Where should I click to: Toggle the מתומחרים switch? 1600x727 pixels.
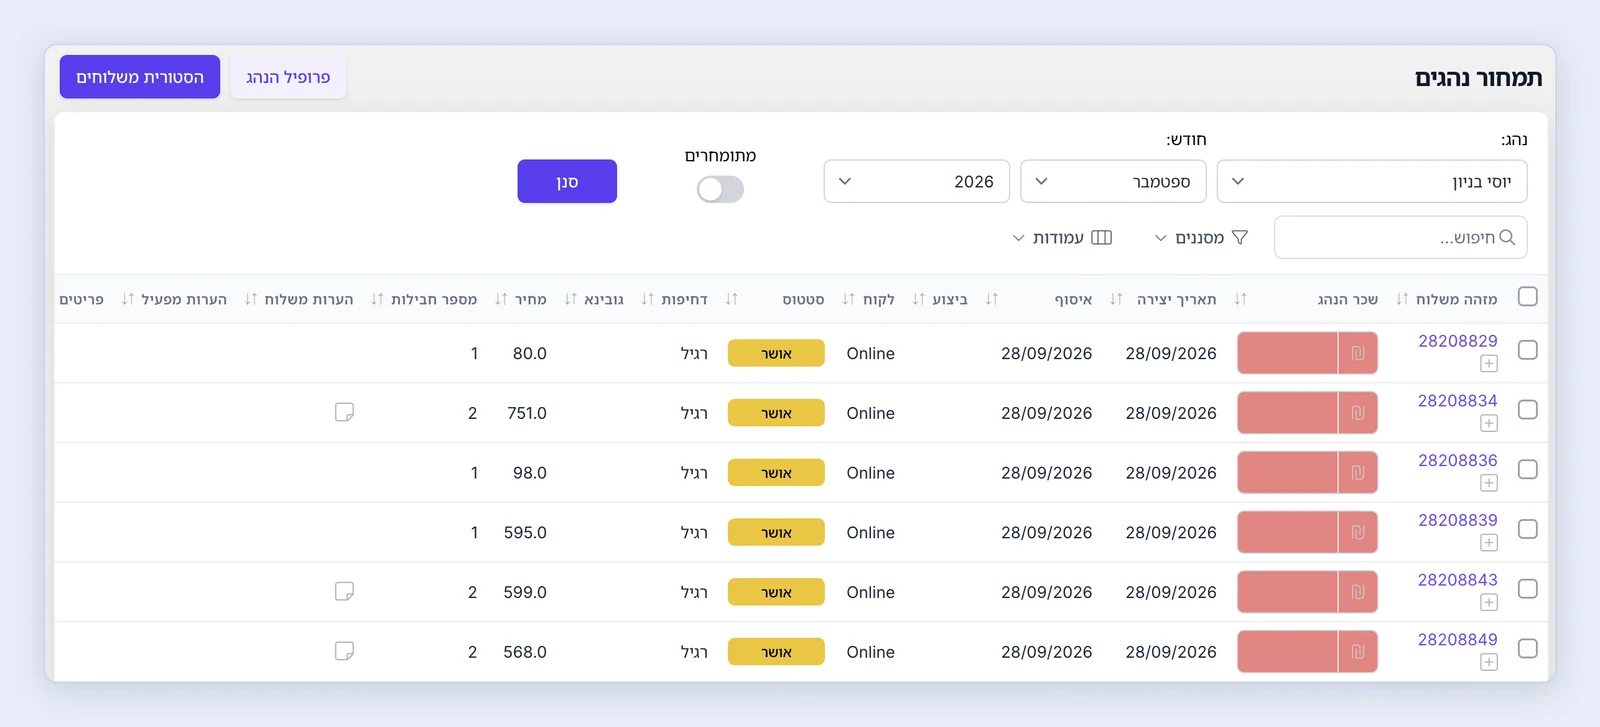(x=720, y=189)
